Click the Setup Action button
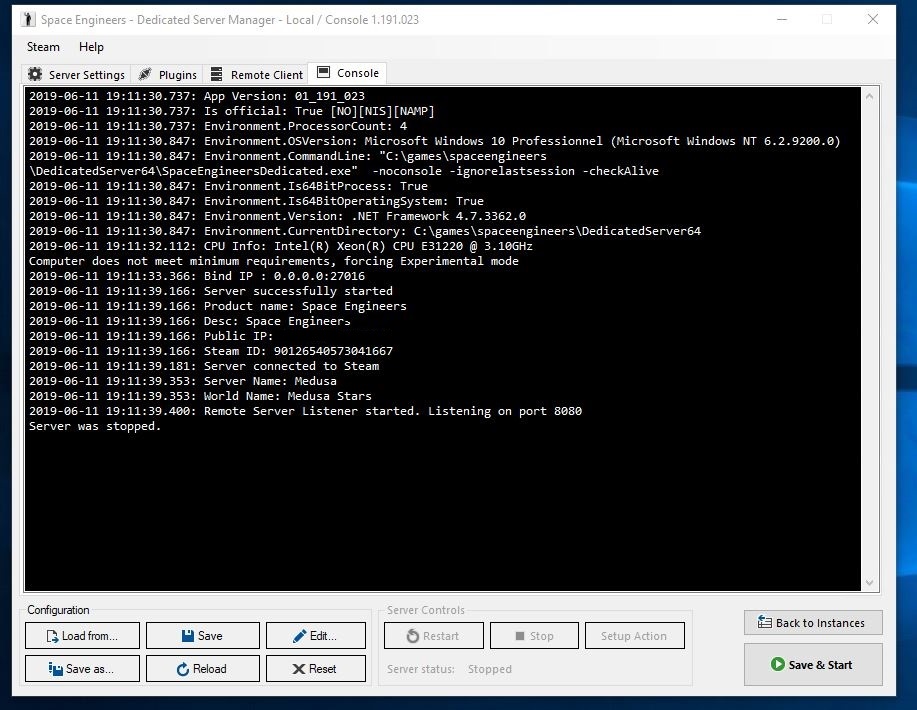 [633, 636]
